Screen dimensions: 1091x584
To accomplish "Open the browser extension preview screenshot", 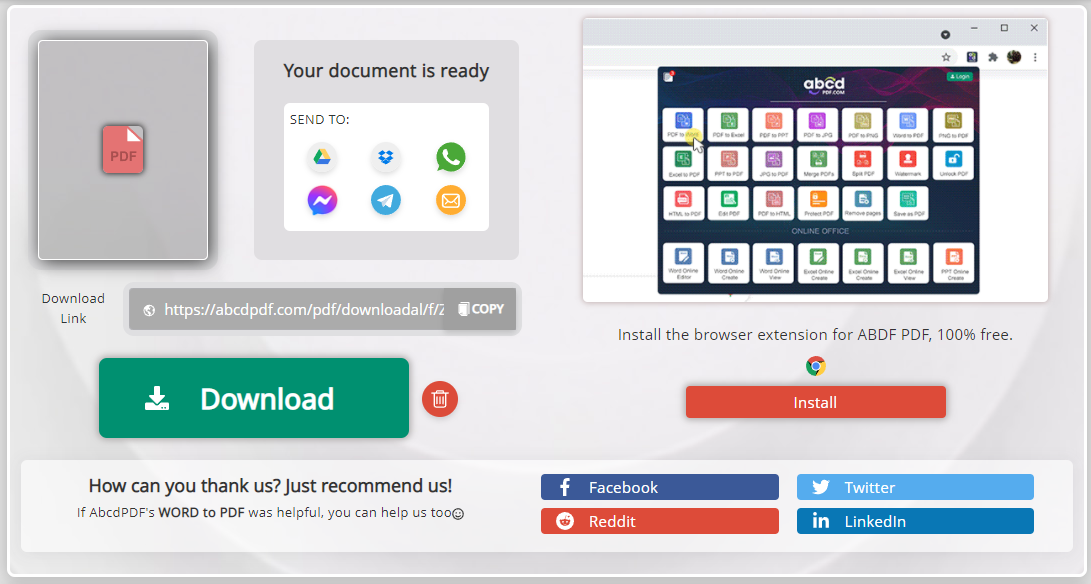I will 815,160.
